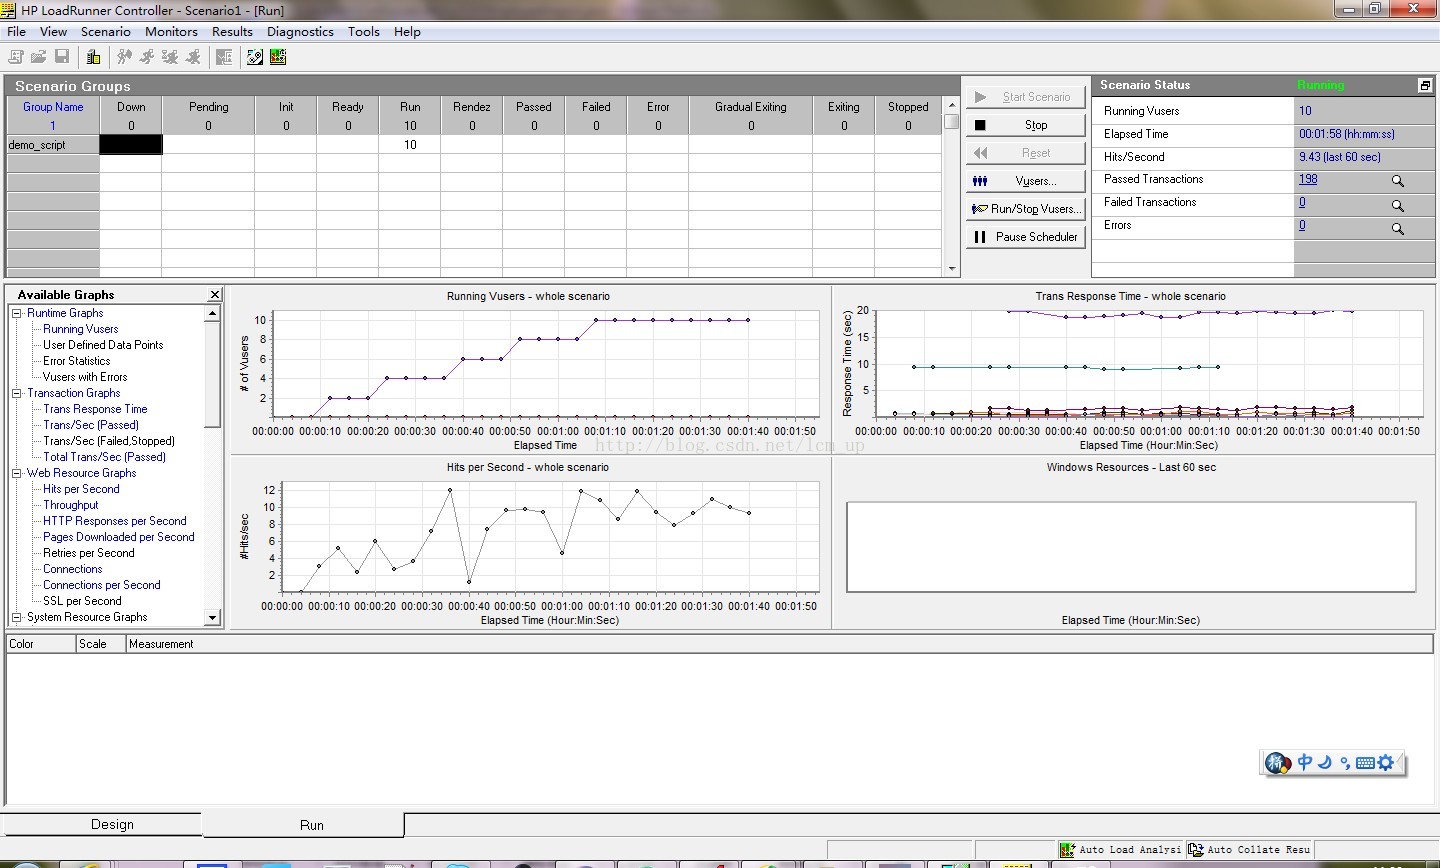Open the Monitors menu

171,32
